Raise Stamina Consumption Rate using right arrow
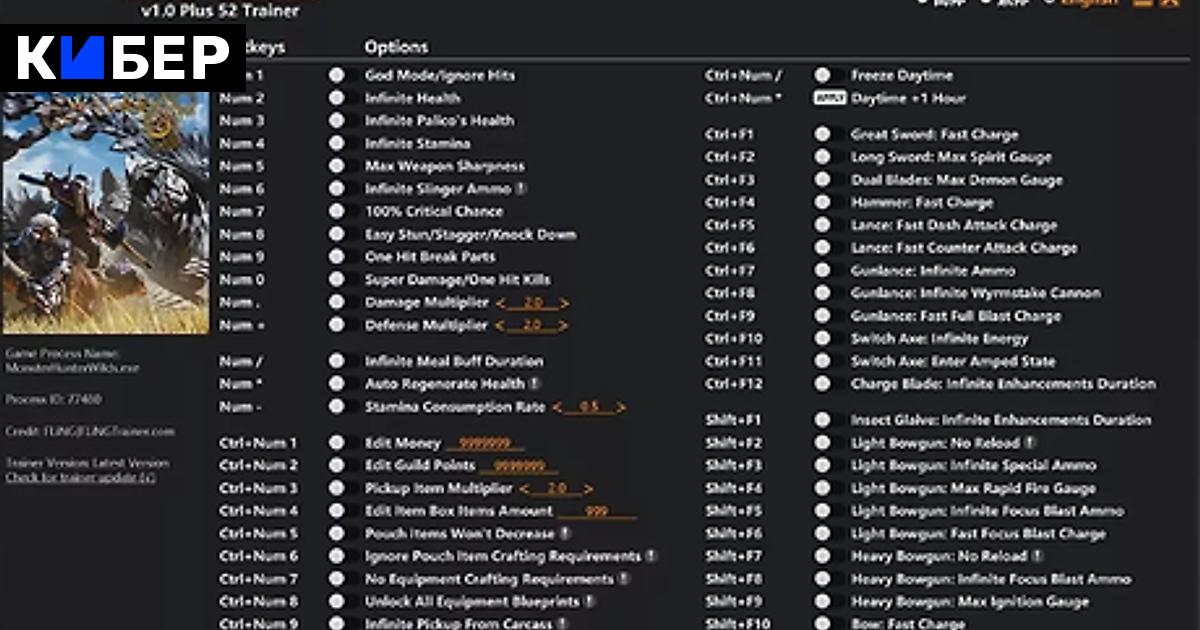 click(621, 408)
